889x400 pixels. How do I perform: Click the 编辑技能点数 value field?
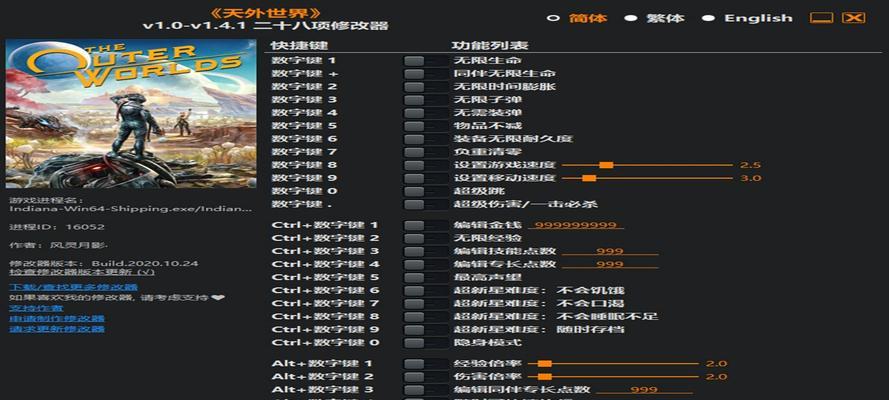pyautogui.click(x=610, y=251)
